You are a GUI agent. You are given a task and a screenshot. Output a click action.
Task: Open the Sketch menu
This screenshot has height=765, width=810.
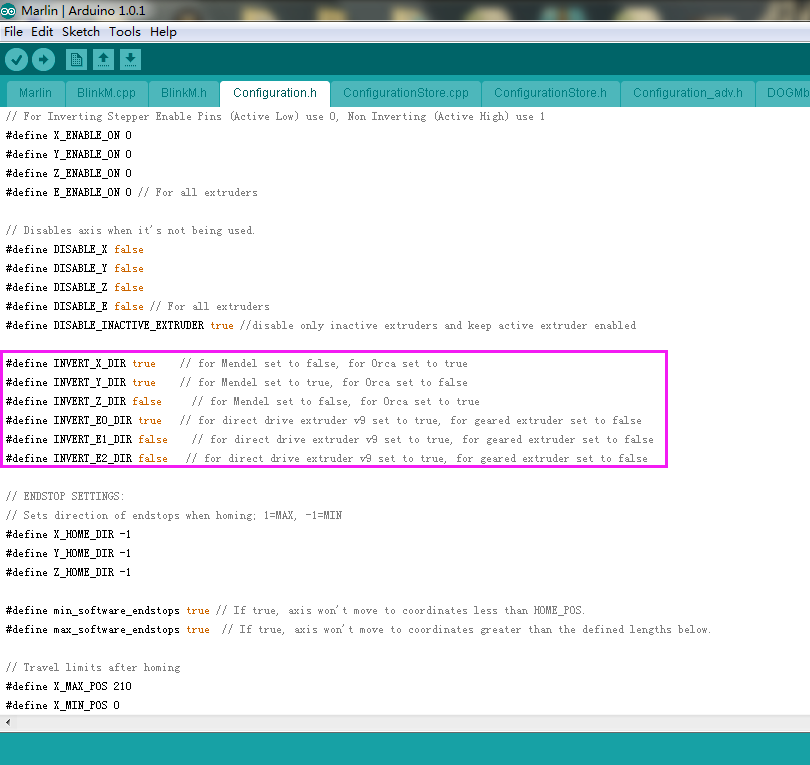pyautogui.click(x=81, y=32)
